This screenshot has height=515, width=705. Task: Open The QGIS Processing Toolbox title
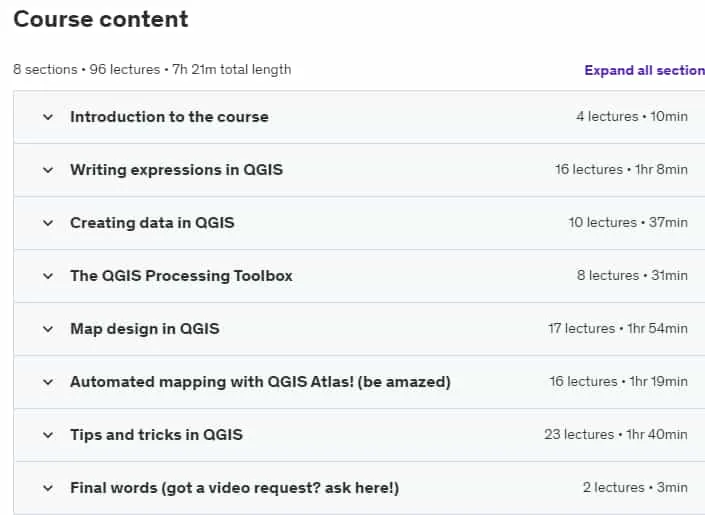coord(181,276)
